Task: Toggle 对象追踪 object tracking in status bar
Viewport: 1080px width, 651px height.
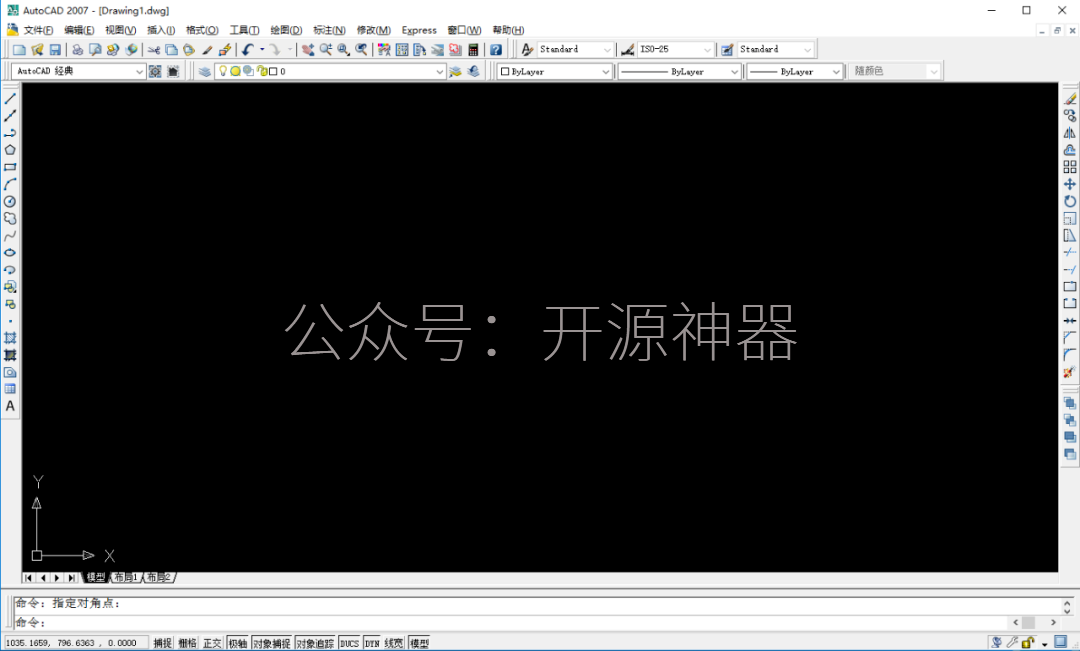Action: pyautogui.click(x=315, y=643)
